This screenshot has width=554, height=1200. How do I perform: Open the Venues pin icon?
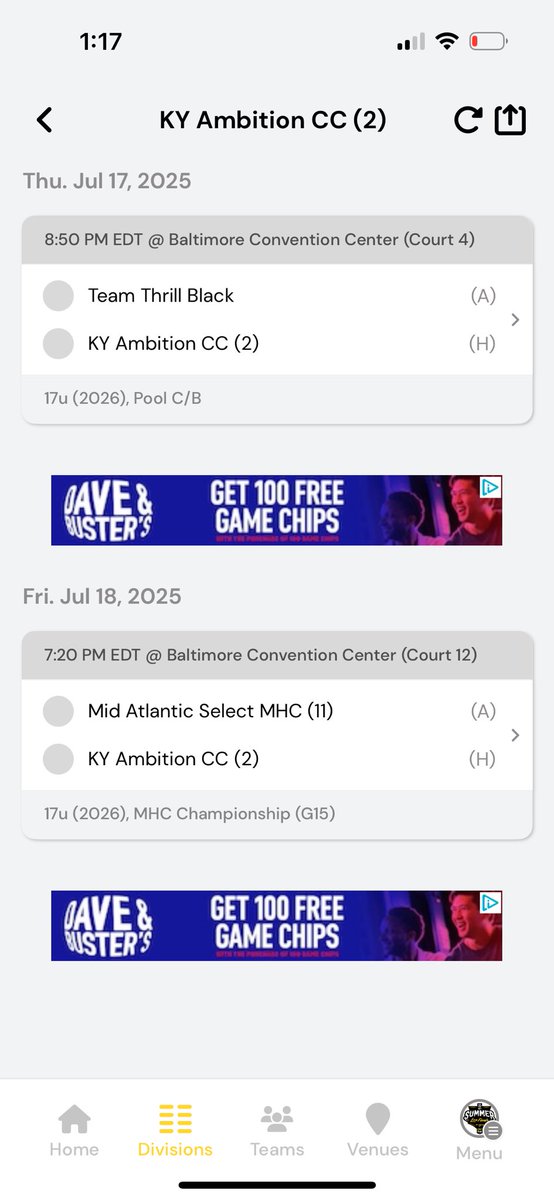pos(377,1119)
